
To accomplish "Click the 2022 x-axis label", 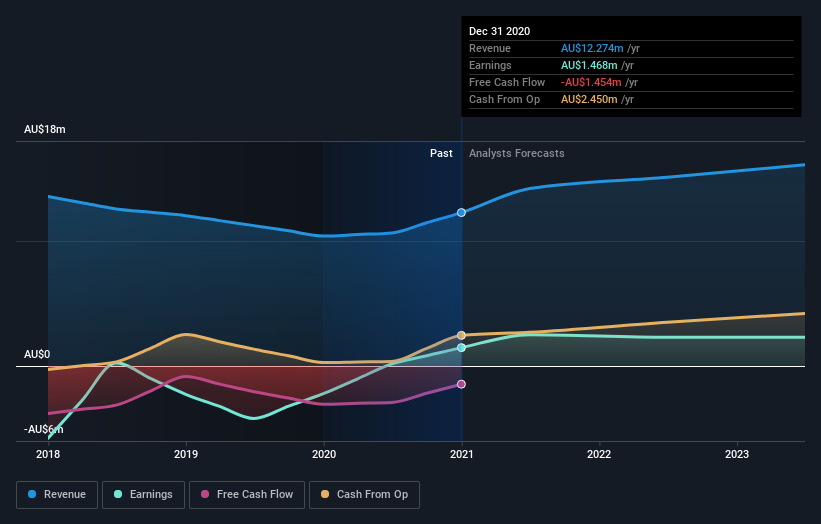I will tap(599, 454).
